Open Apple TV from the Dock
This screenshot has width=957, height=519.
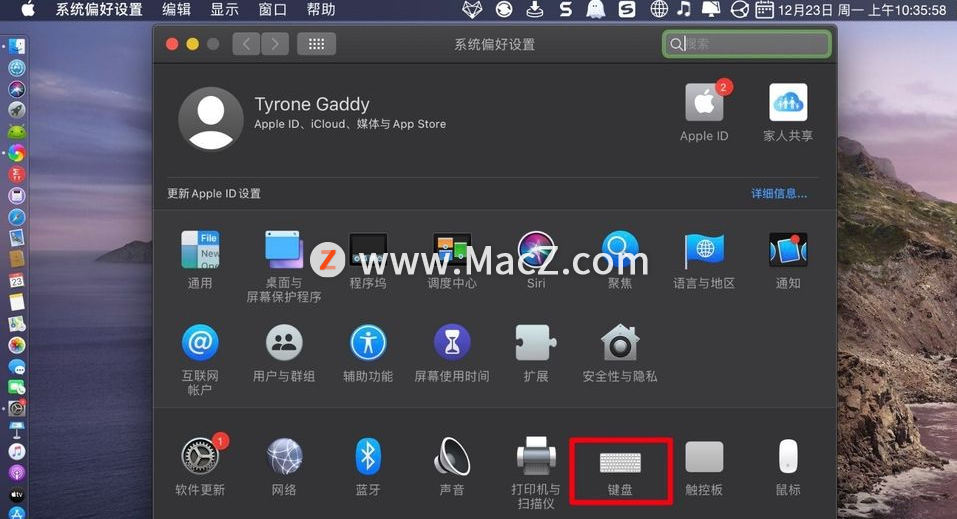[17, 495]
